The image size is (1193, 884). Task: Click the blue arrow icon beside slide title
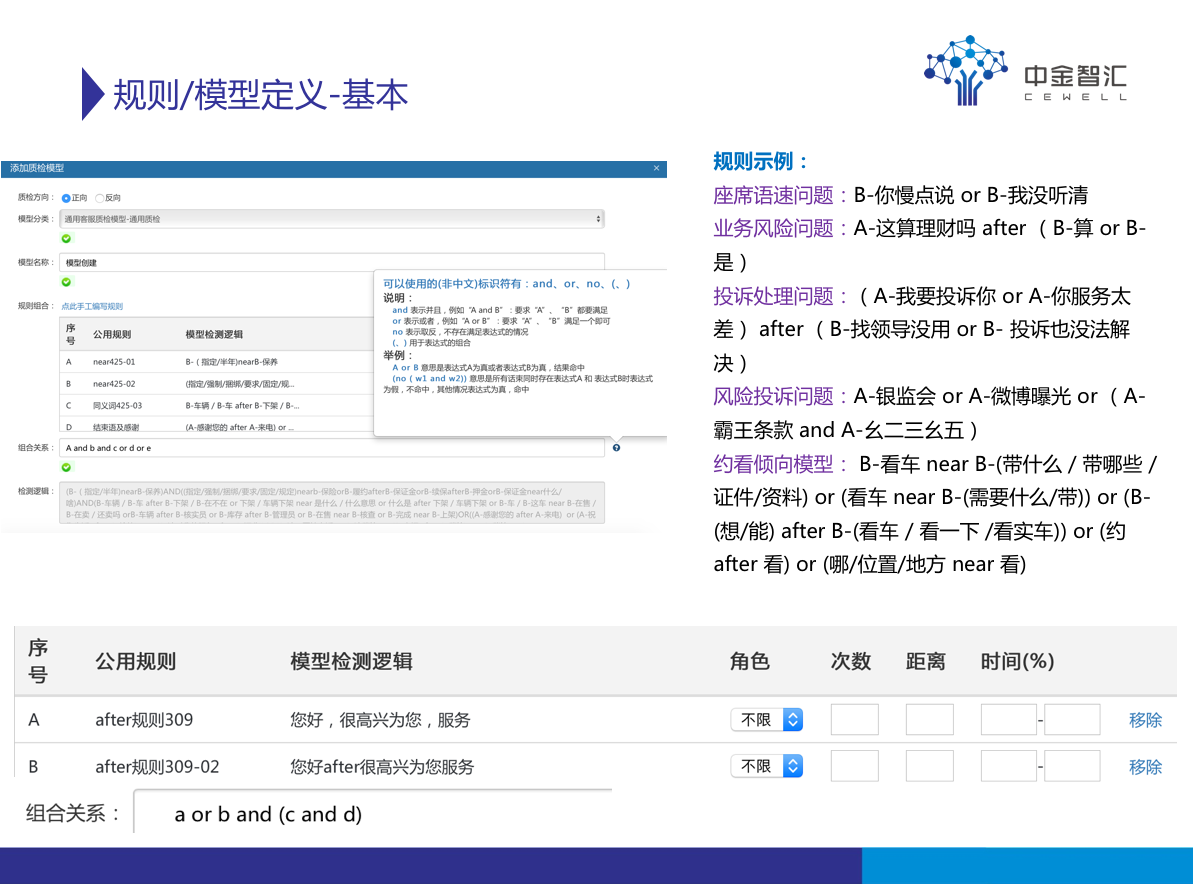93,94
